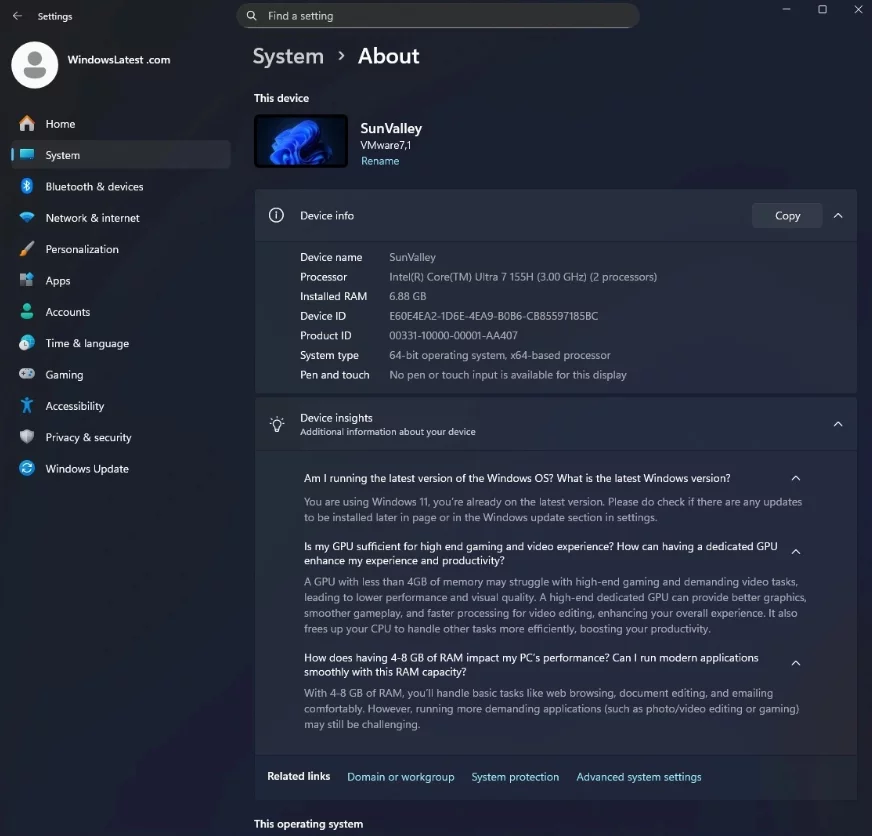The image size is (872, 836).
Task: Select System in the sidebar
Action: [x=121, y=155]
